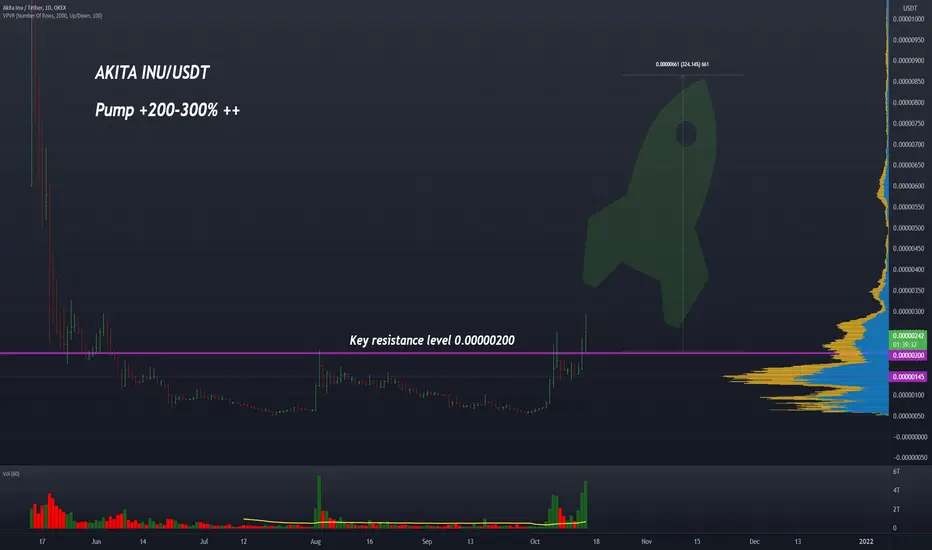Viewport: 932px width, 550px height.
Task: Click the 0.00000300 price axis tick
Action: pos(909,312)
